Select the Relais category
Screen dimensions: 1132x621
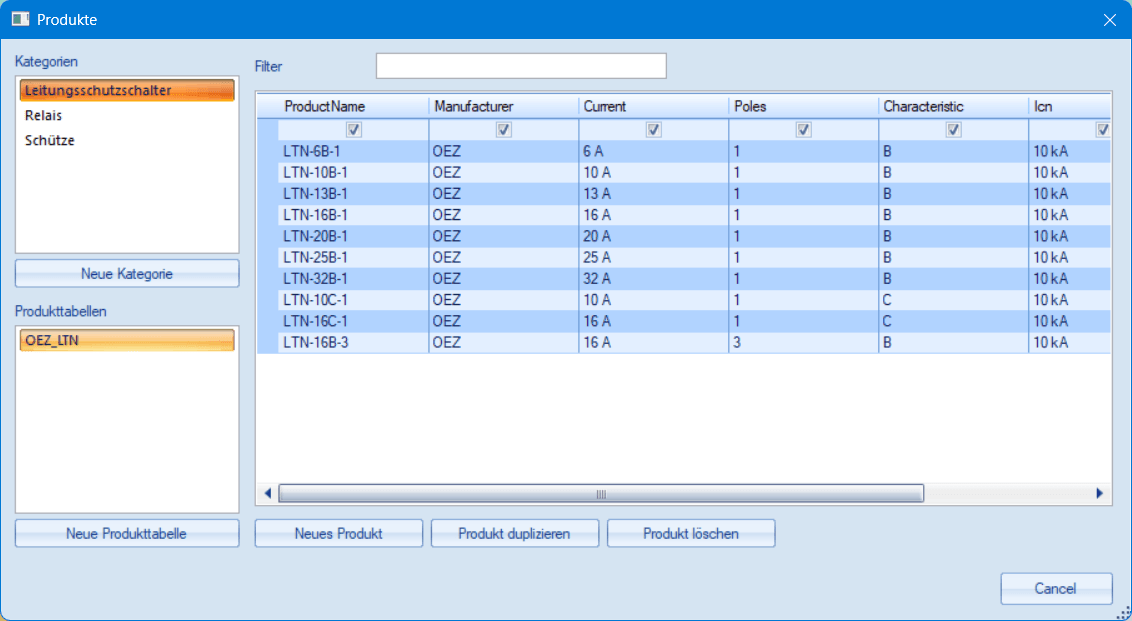coord(127,116)
